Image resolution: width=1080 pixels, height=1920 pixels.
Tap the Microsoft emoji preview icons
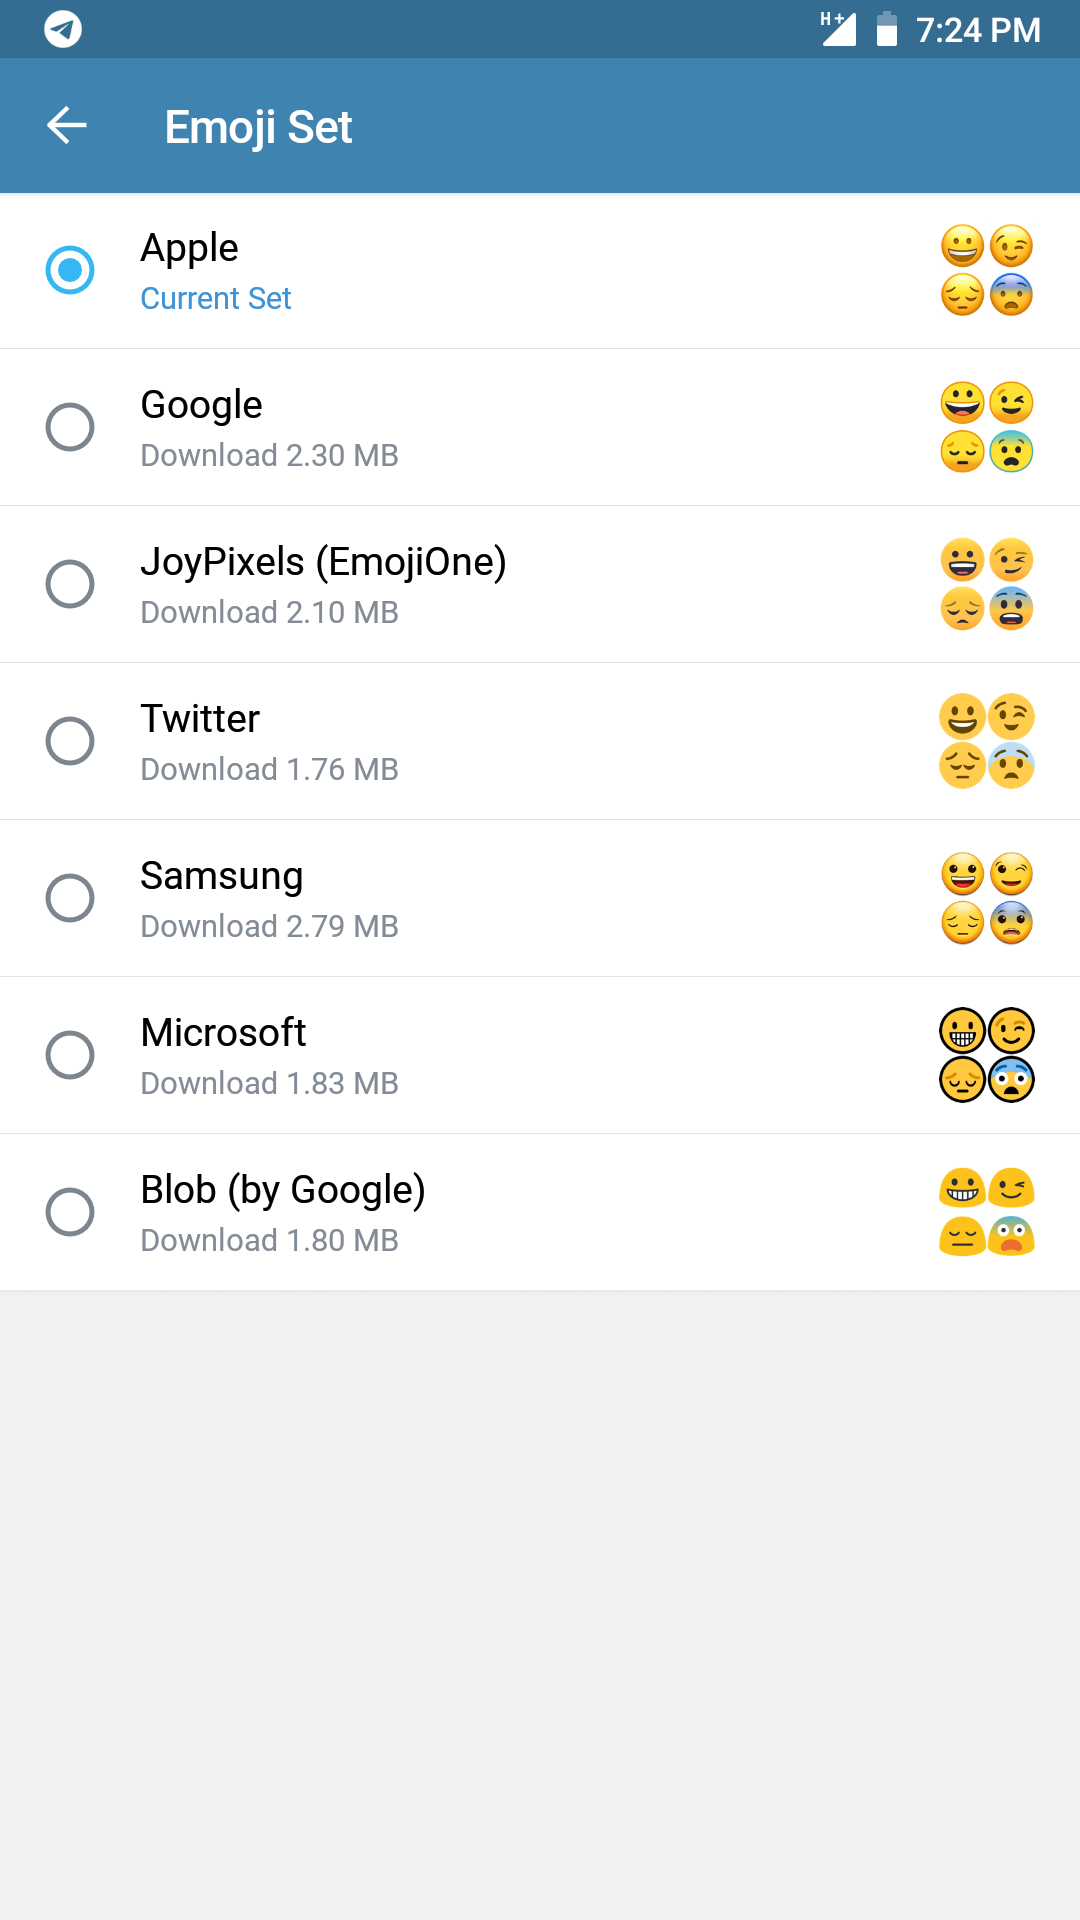click(x=986, y=1055)
